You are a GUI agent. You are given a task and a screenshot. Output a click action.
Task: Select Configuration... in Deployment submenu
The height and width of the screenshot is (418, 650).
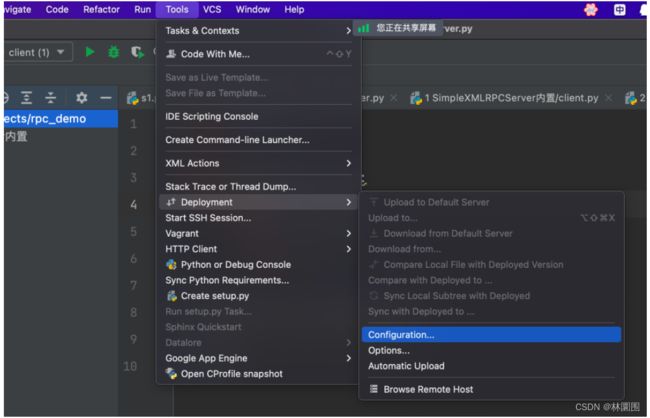tap(491, 335)
